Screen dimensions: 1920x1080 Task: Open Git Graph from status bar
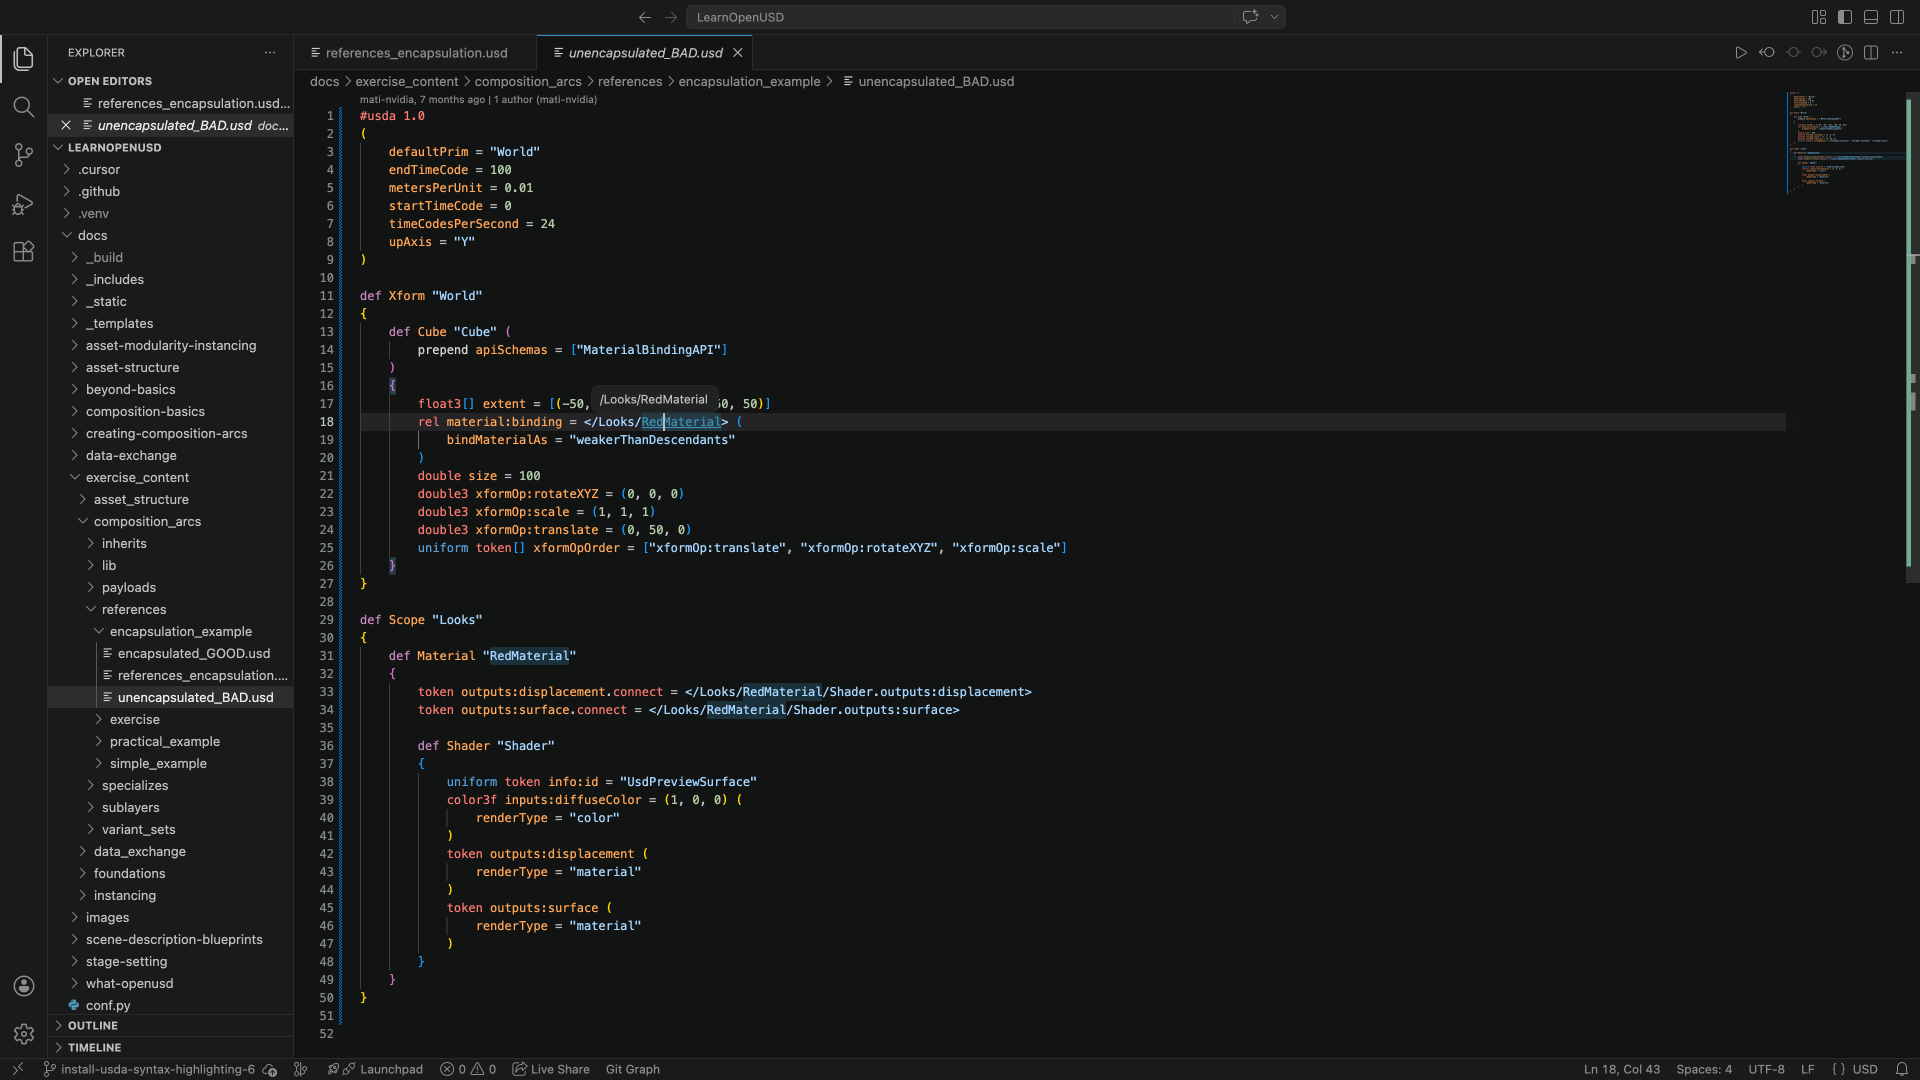(633, 1070)
